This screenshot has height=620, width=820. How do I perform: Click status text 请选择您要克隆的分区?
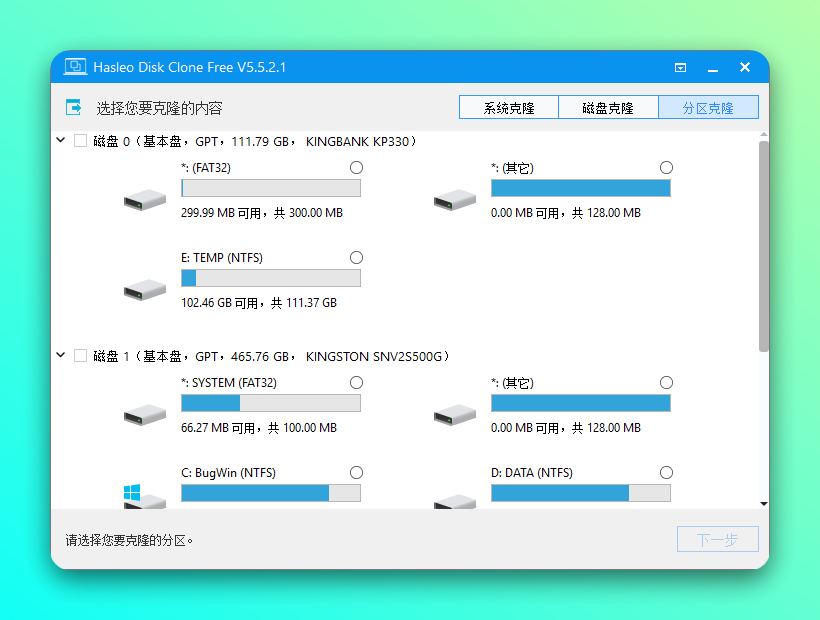129,540
